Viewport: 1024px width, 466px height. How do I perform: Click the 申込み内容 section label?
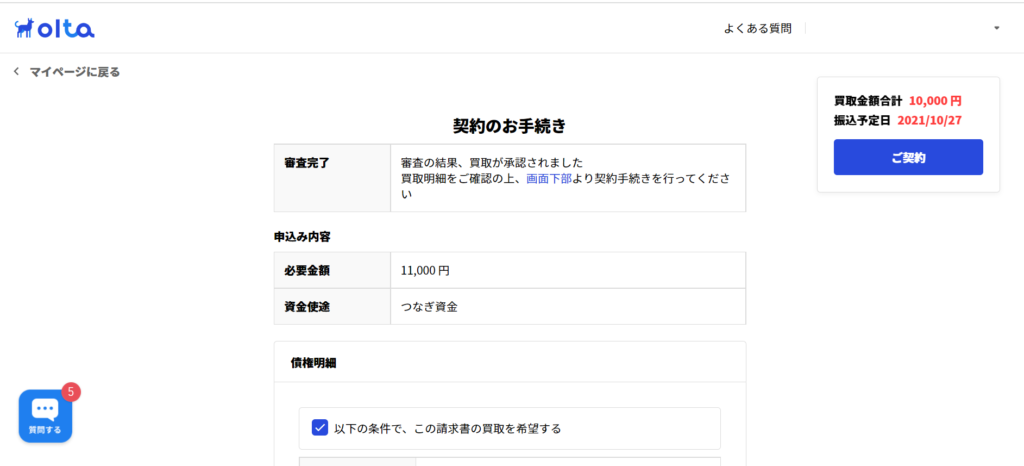tap(302, 237)
